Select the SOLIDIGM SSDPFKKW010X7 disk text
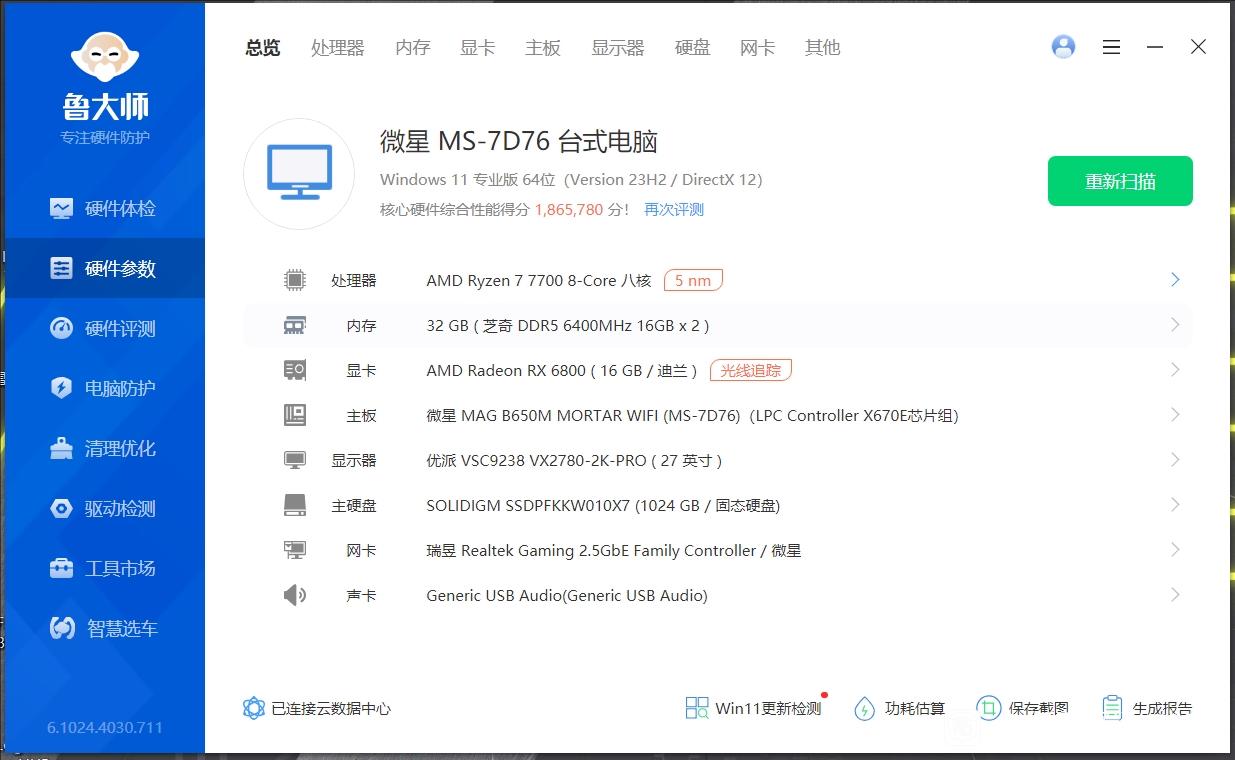The height and width of the screenshot is (760, 1235). point(603,506)
